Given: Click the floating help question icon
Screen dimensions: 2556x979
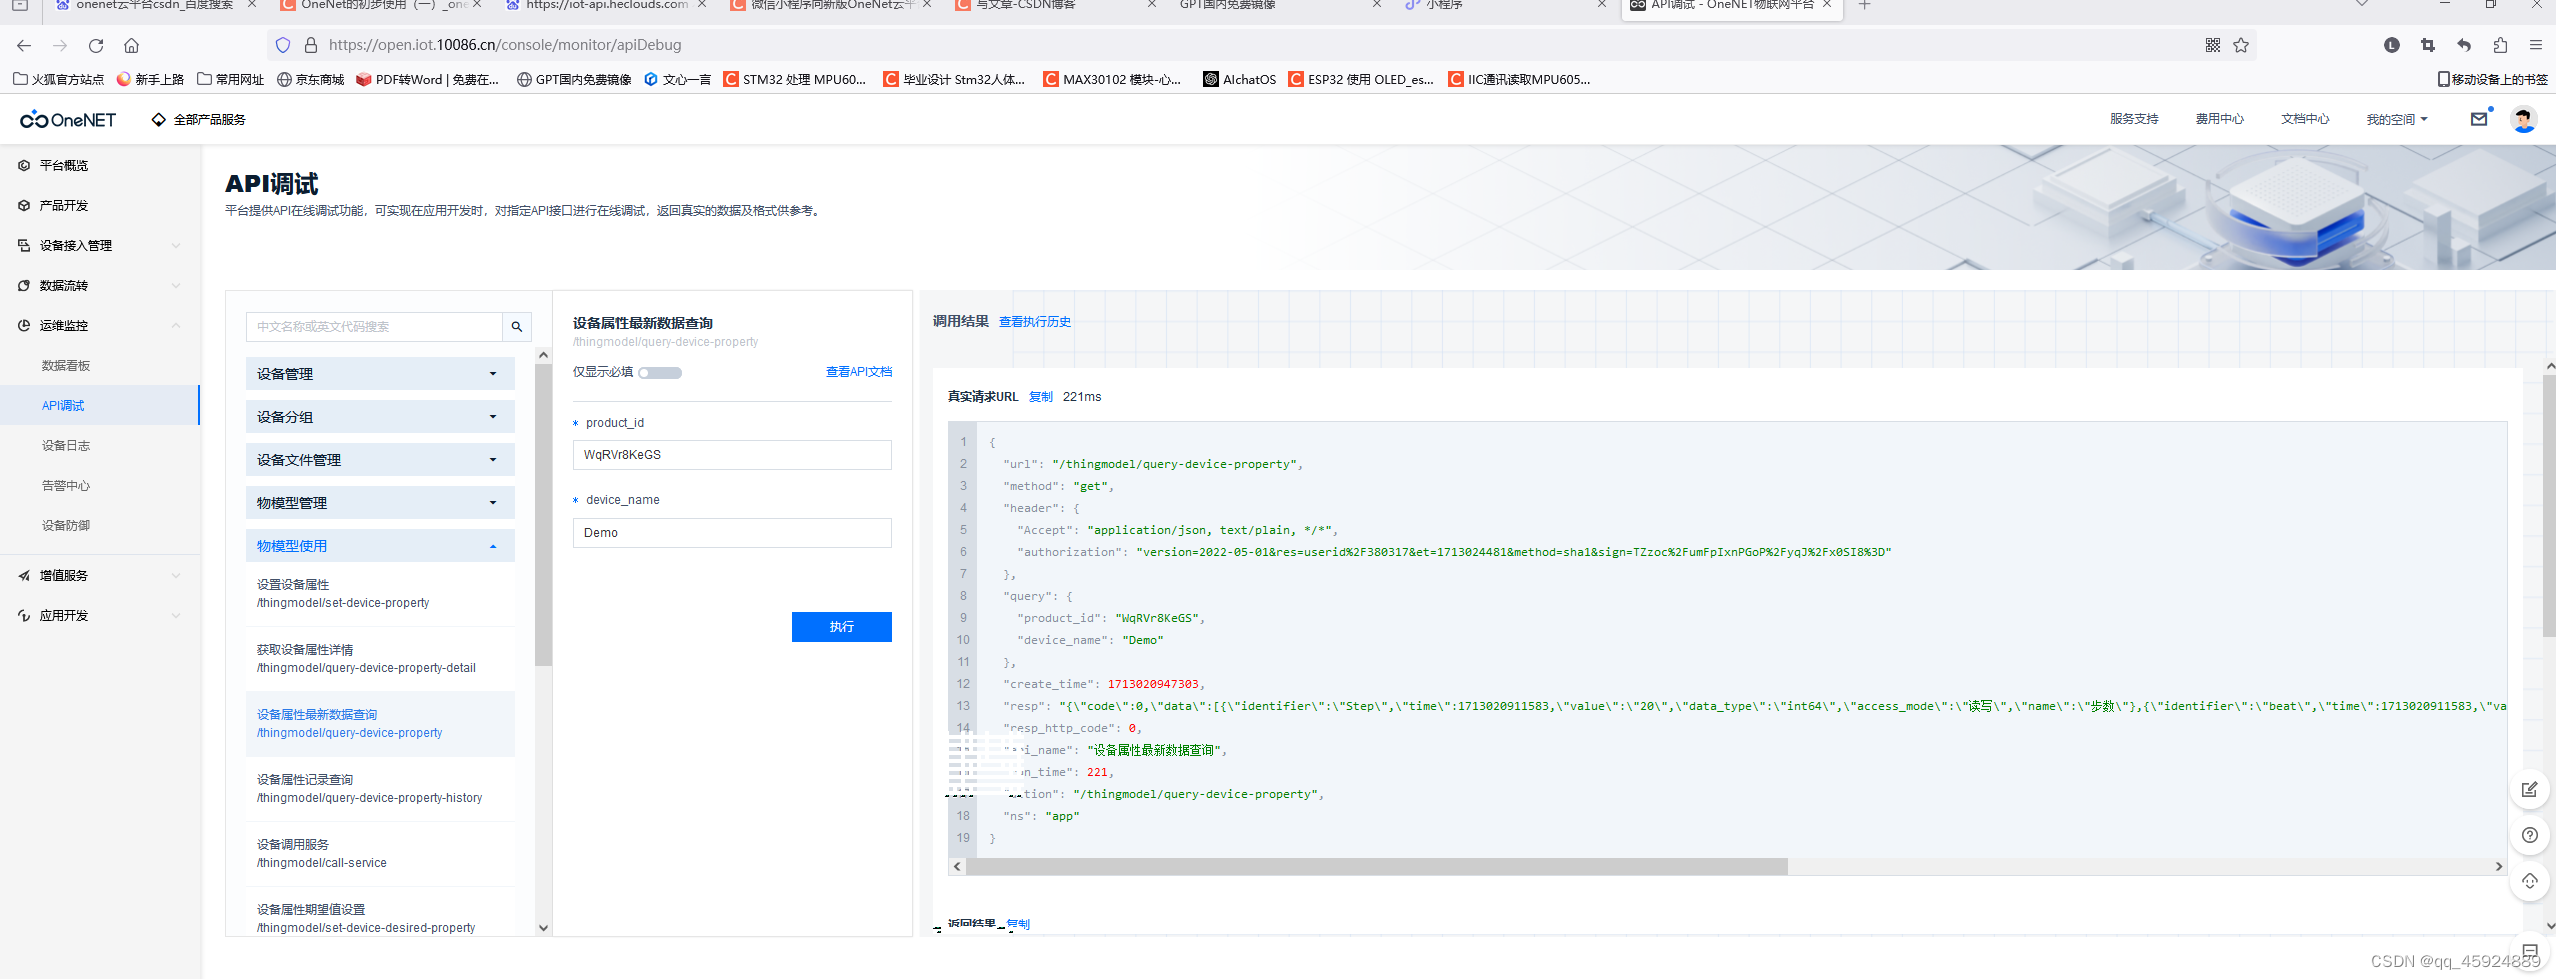Looking at the screenshot, I should coord(2530,835).
